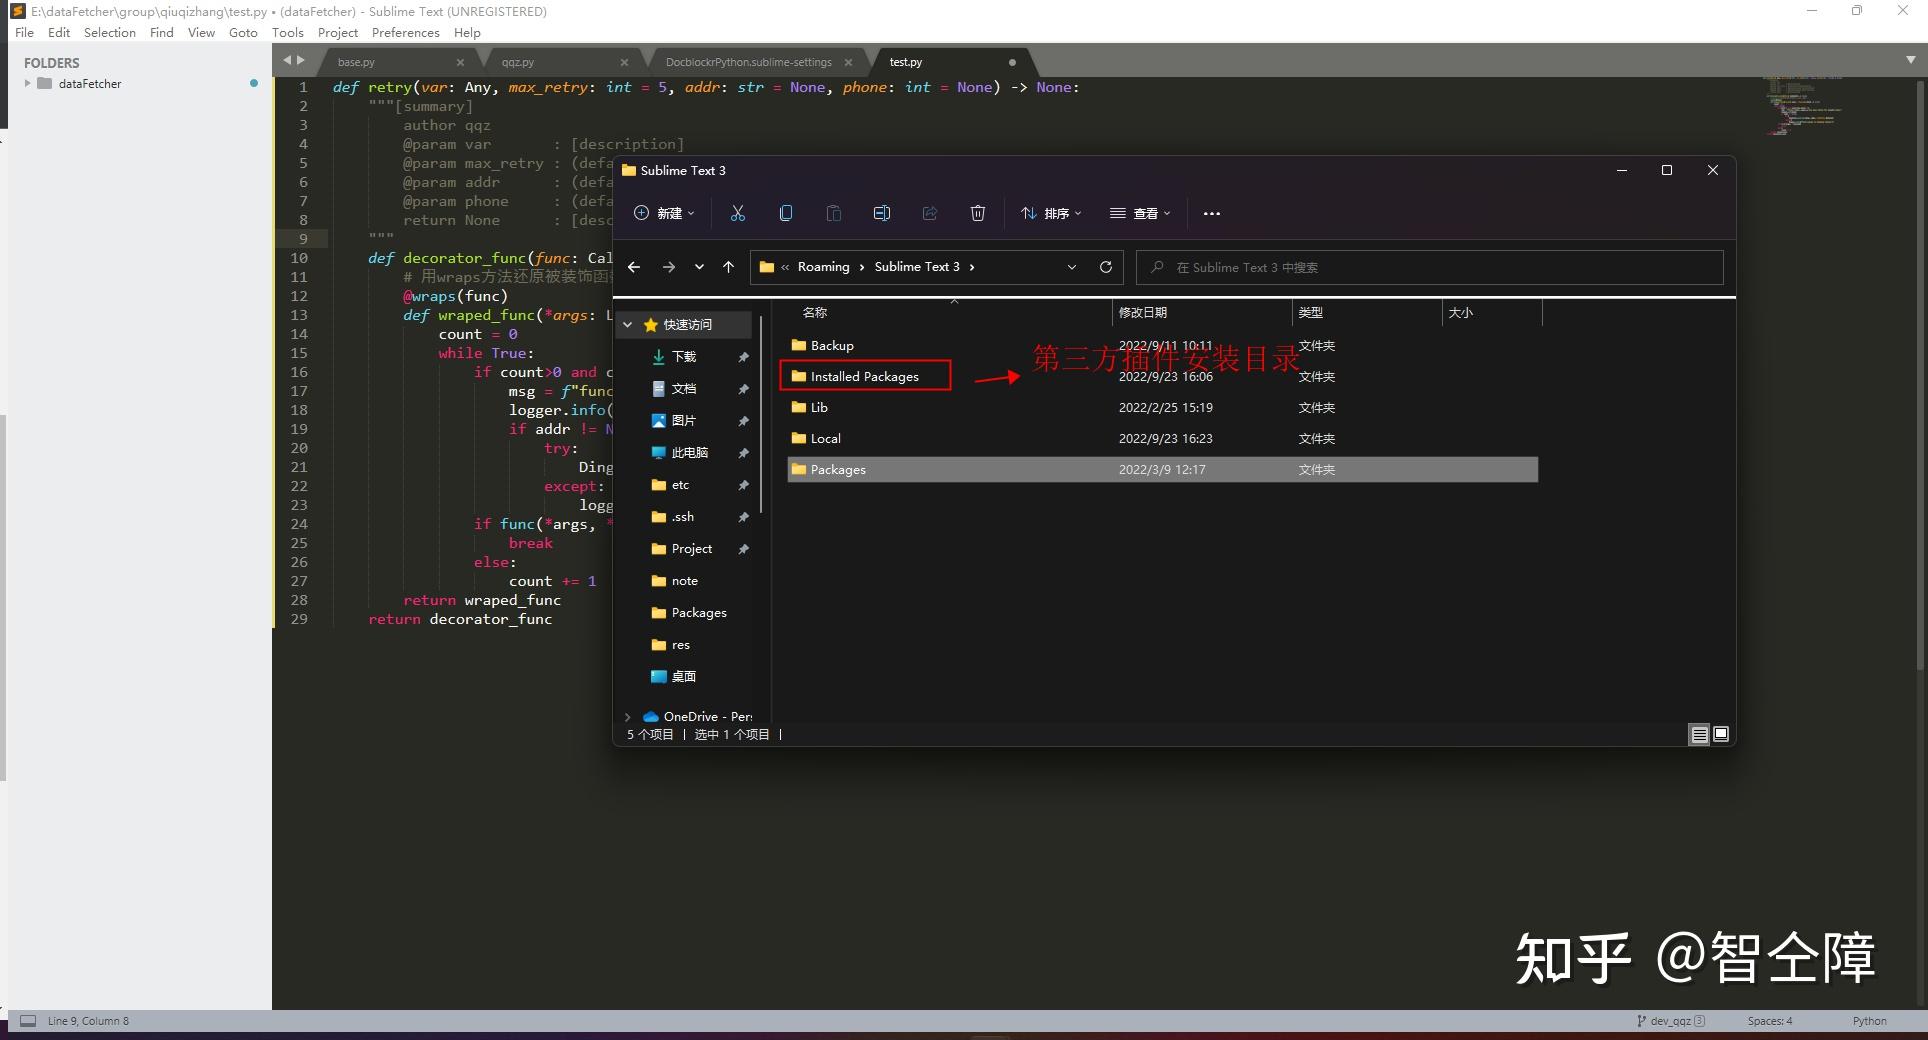Screen dimensions: 1928x1040
Task: Go forward with Explorer's right arrow
Action: click(669, 267)
